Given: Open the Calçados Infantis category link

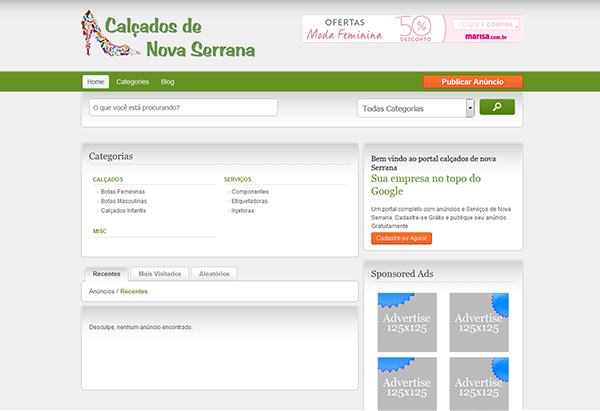Looking at the screenshot, I should tap(123, 210).
